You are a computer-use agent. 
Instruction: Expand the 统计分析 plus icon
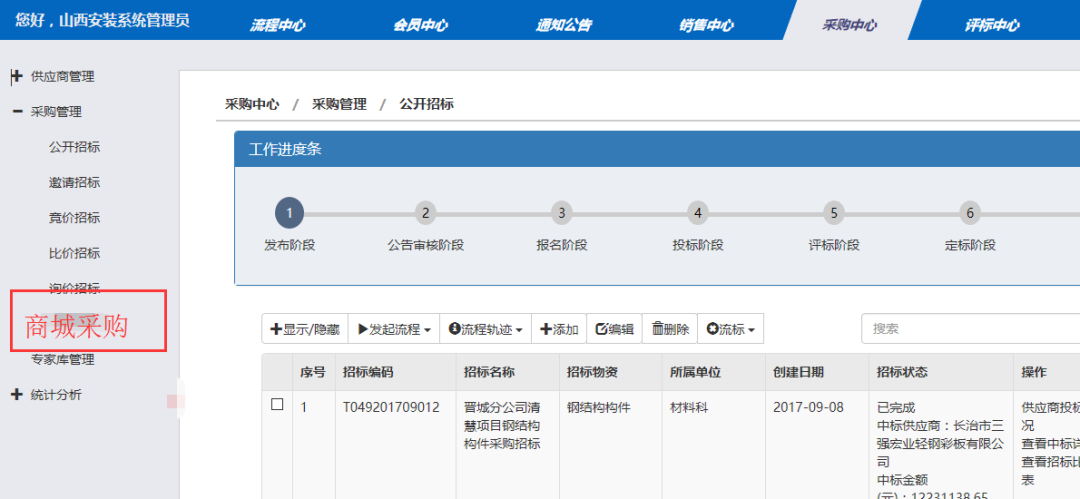pos(17,395)
